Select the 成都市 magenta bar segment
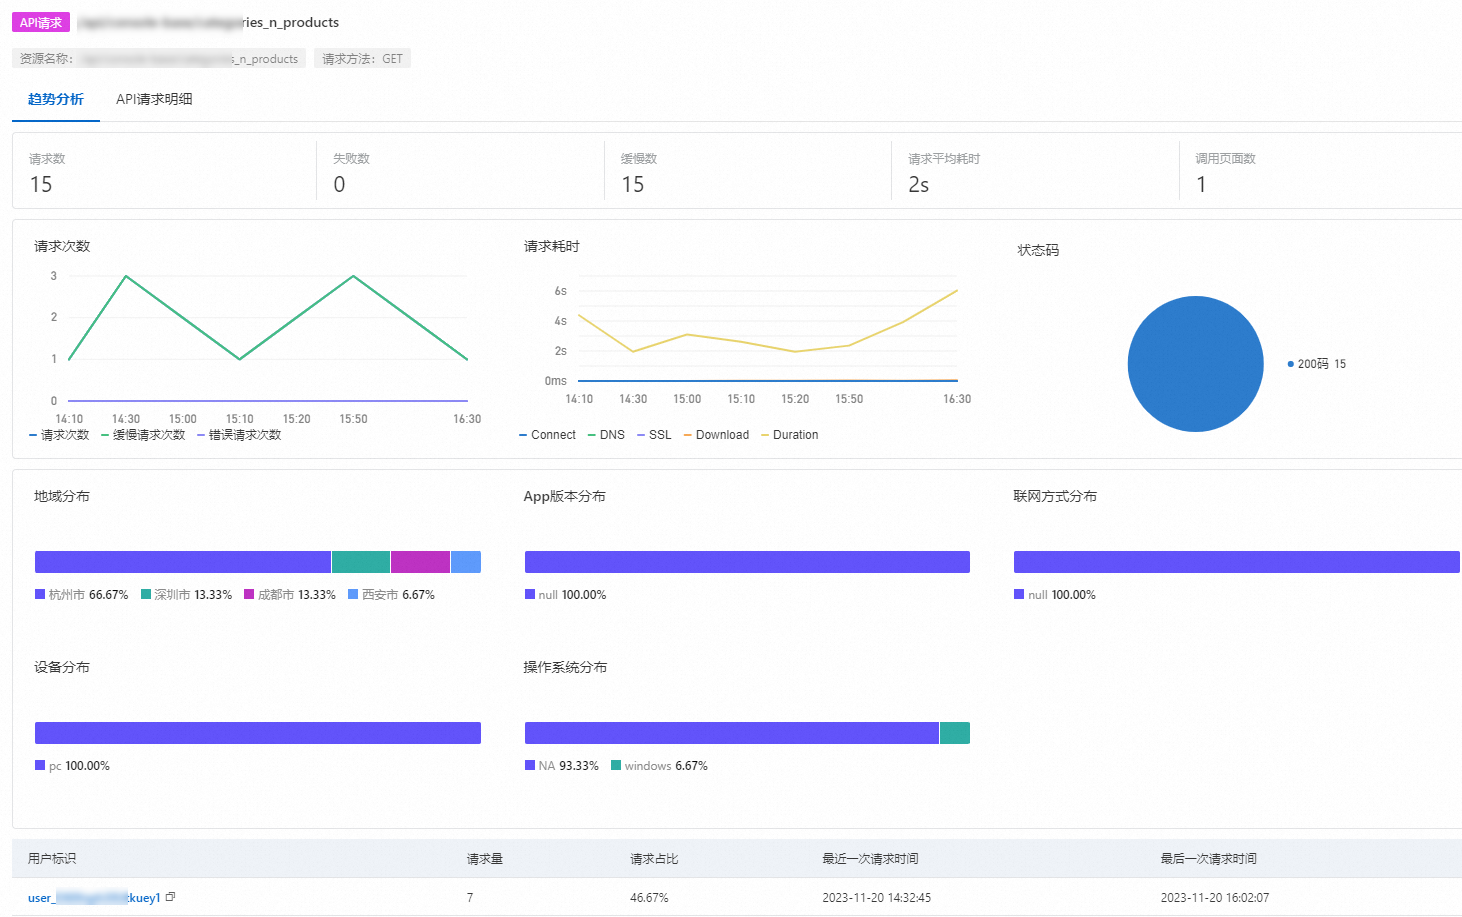This screenshot has height=917, width=1462. [x=420, y=562]
